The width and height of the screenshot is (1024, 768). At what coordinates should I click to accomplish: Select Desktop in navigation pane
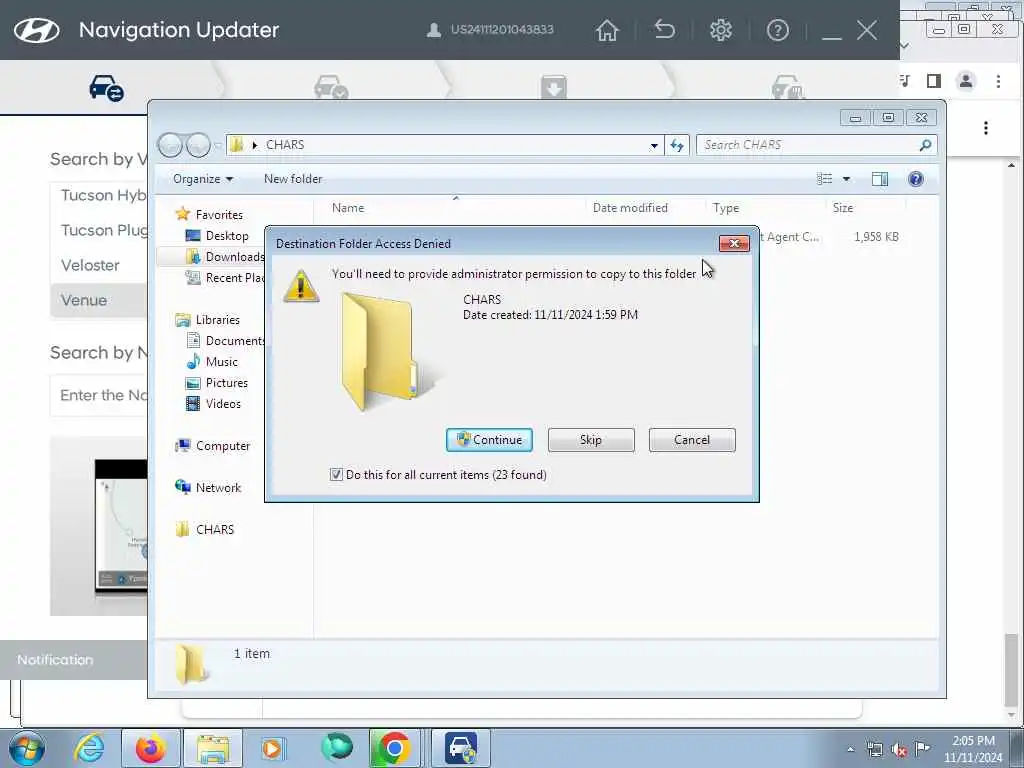point(217,236)
